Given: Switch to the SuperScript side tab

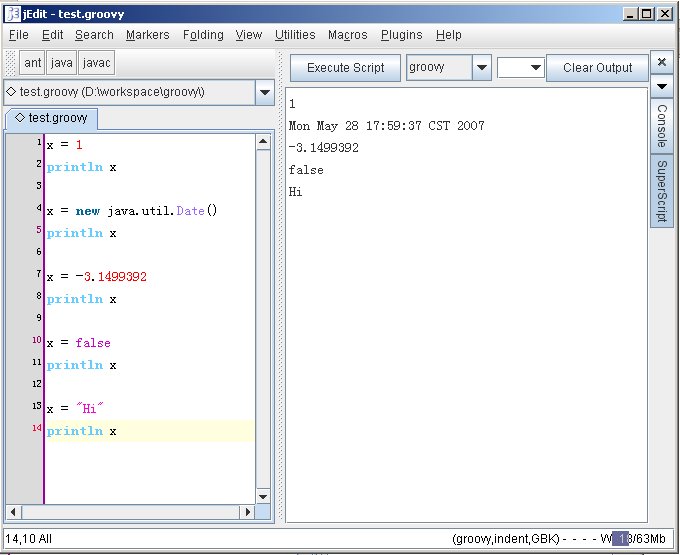Looking at the screenshot, I should tap(662, 191).
